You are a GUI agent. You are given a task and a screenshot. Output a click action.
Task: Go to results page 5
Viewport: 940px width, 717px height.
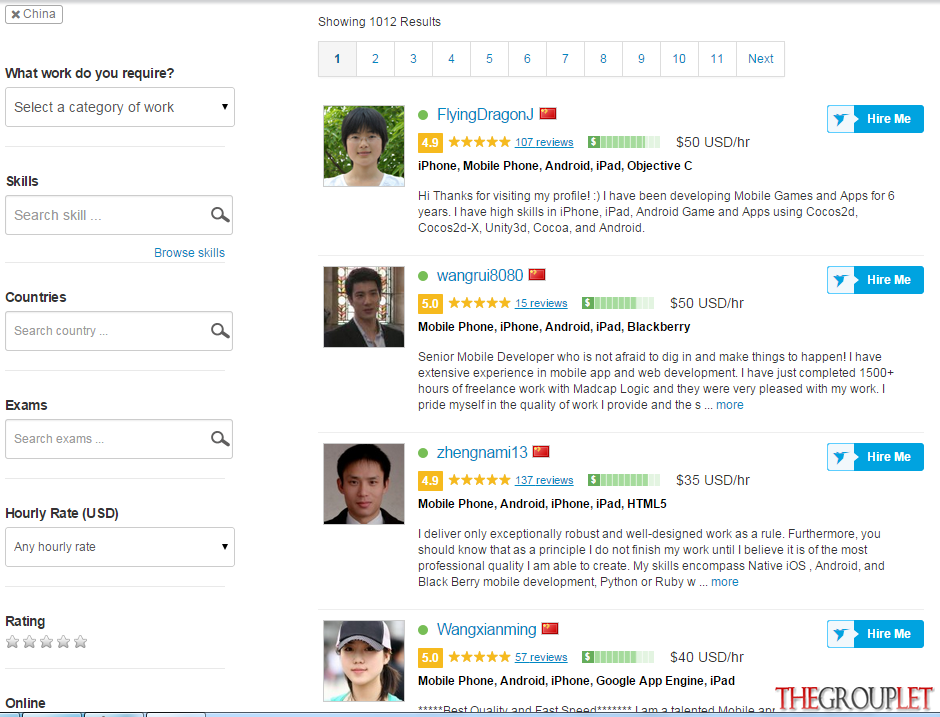[x=489, y=59]
